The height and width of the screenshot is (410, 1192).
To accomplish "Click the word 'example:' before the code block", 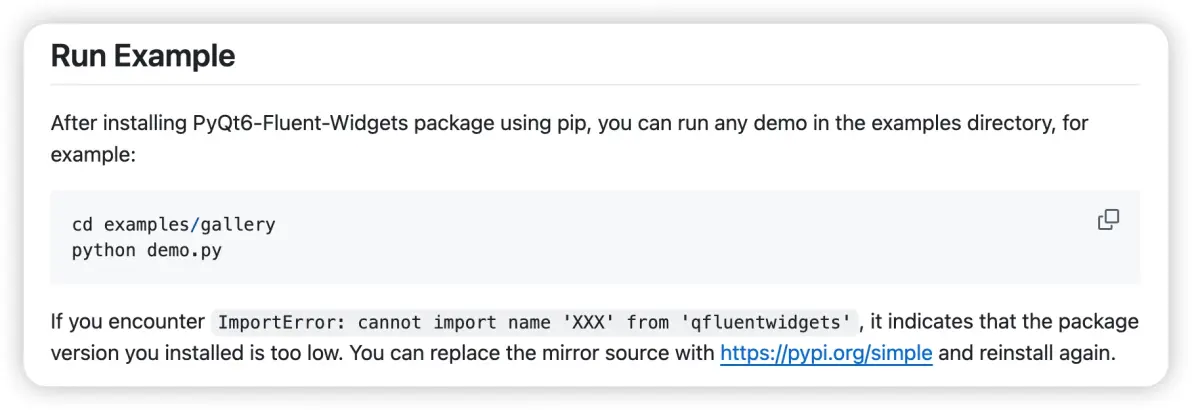I will click(93, 155).
